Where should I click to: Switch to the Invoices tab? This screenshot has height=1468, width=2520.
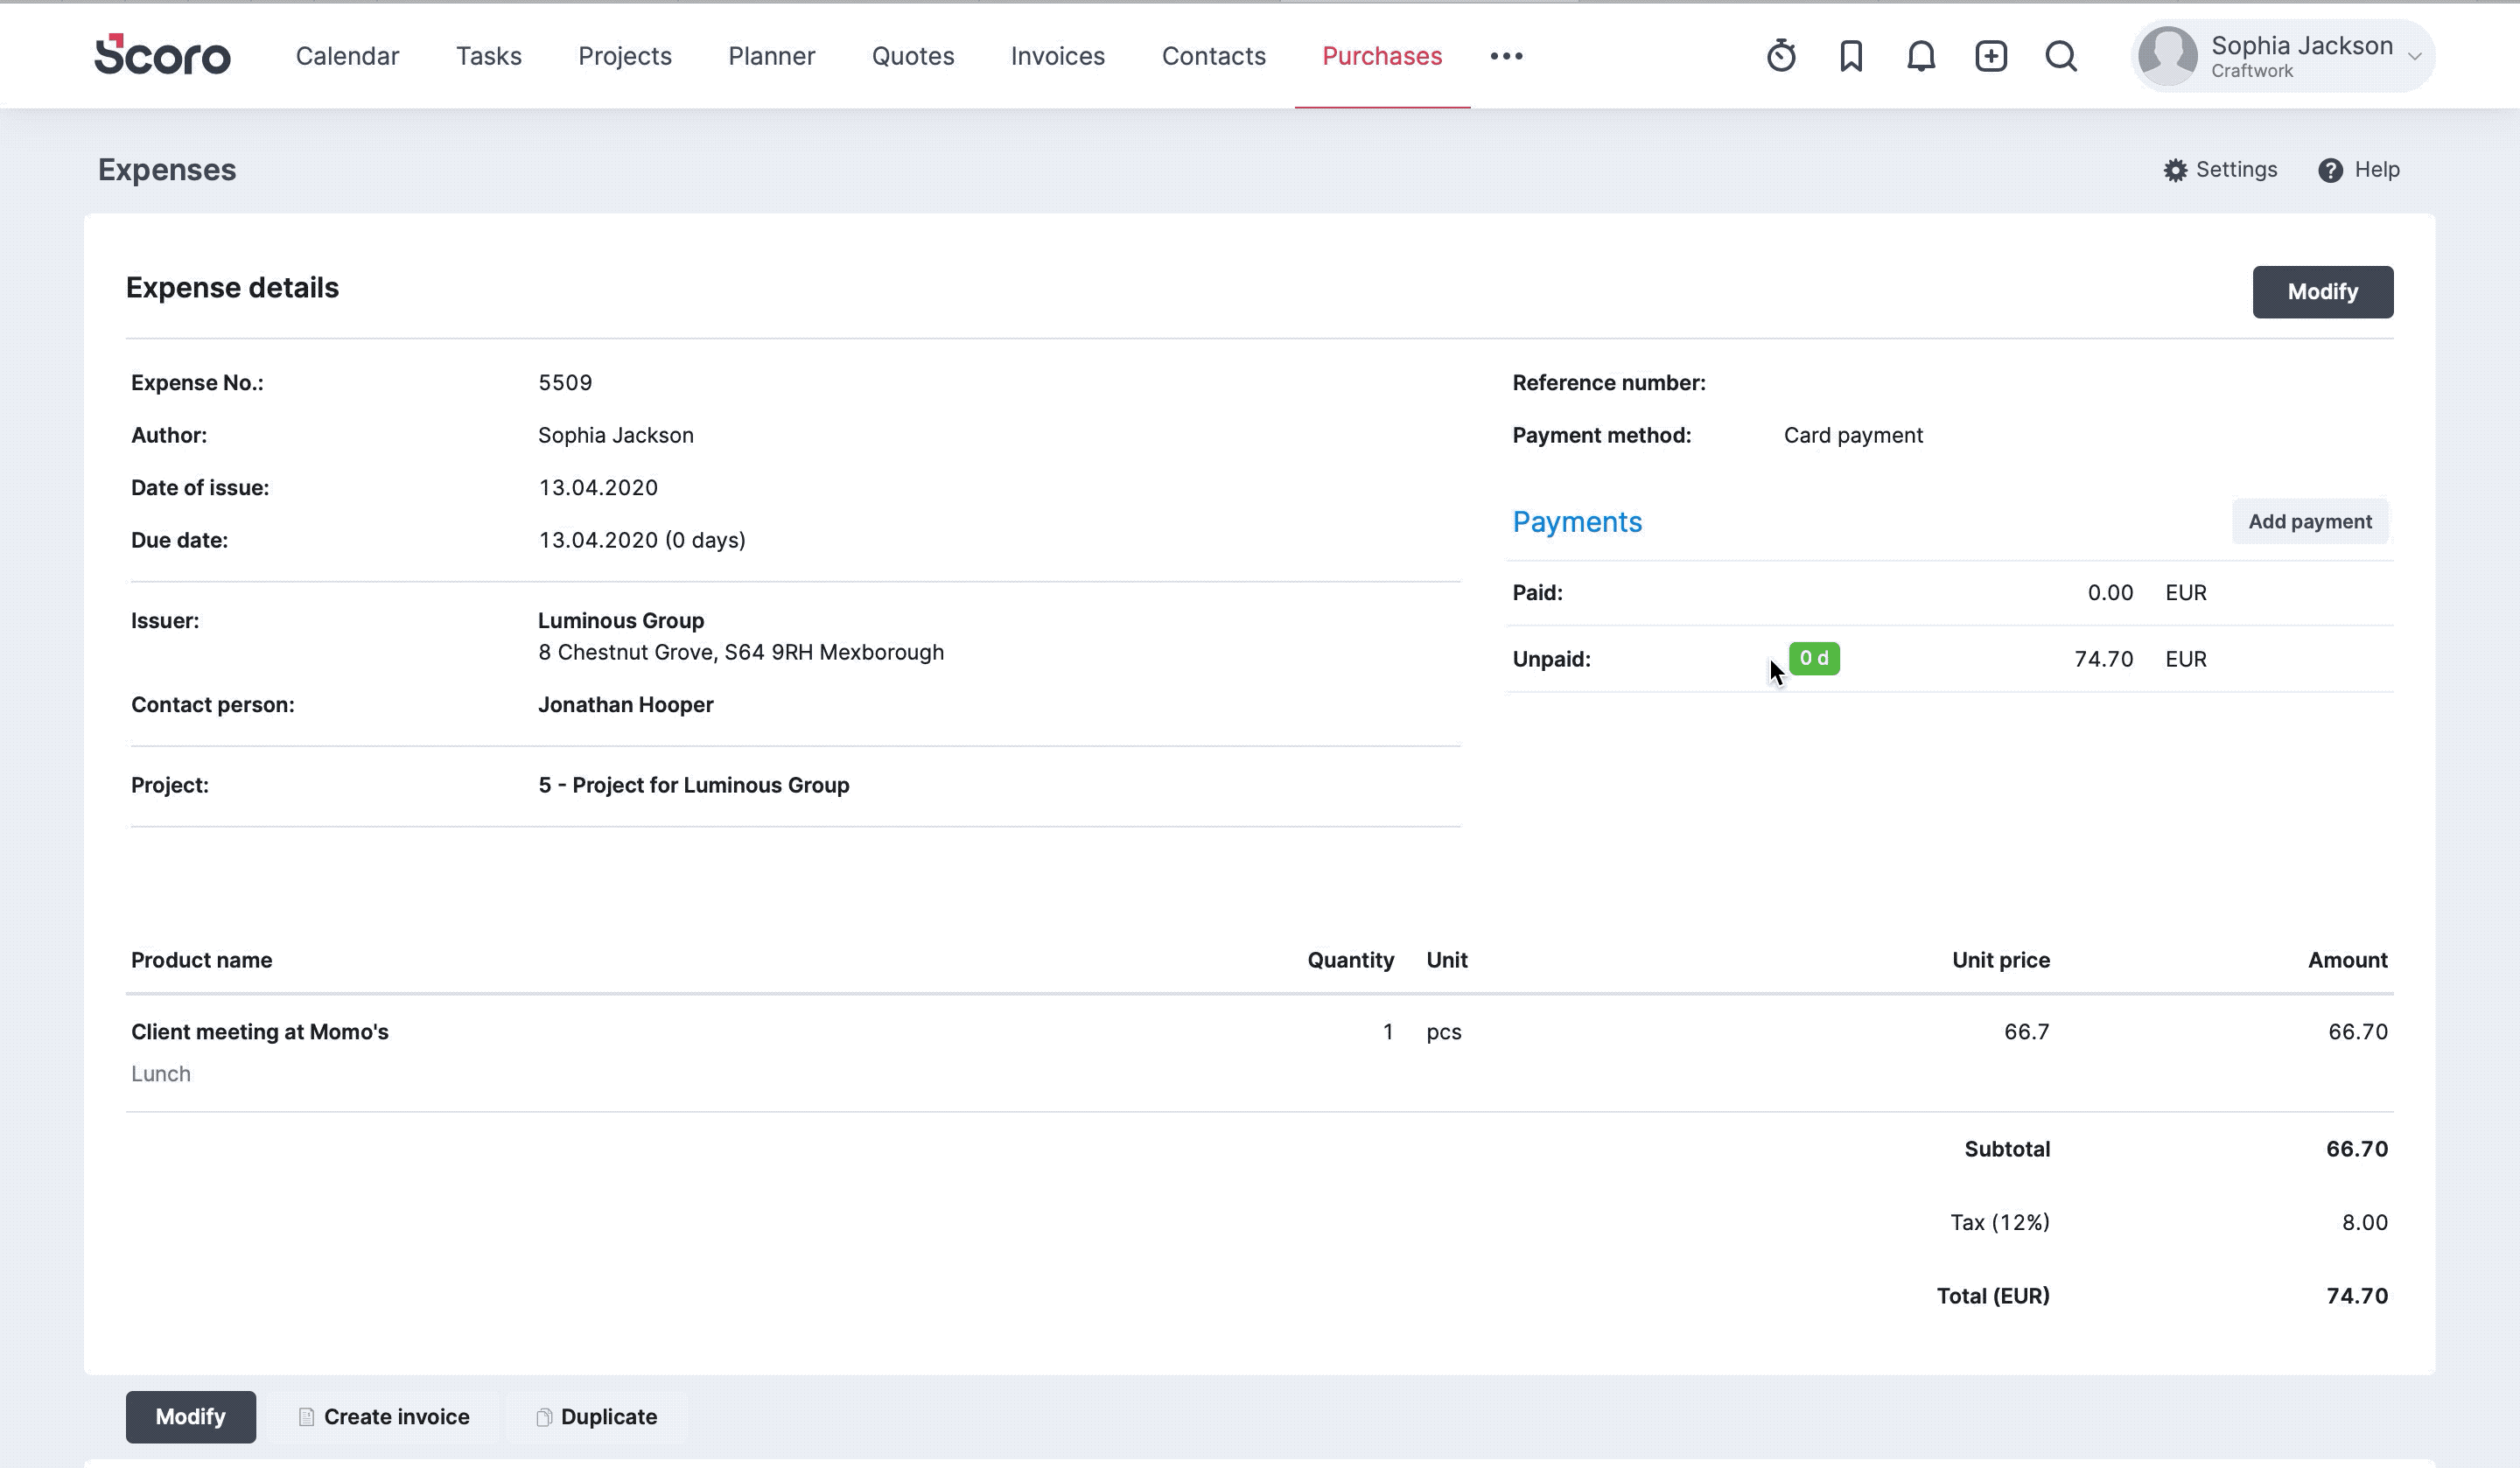tap(1057, 56)
